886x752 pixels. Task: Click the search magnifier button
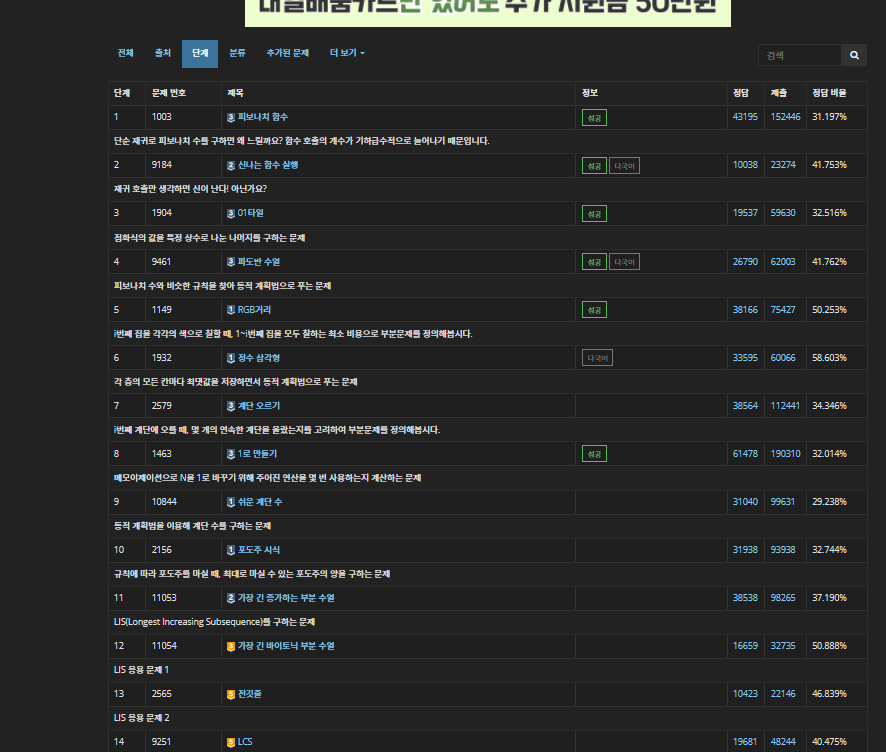pyautogui.click(x=854, y=55)
